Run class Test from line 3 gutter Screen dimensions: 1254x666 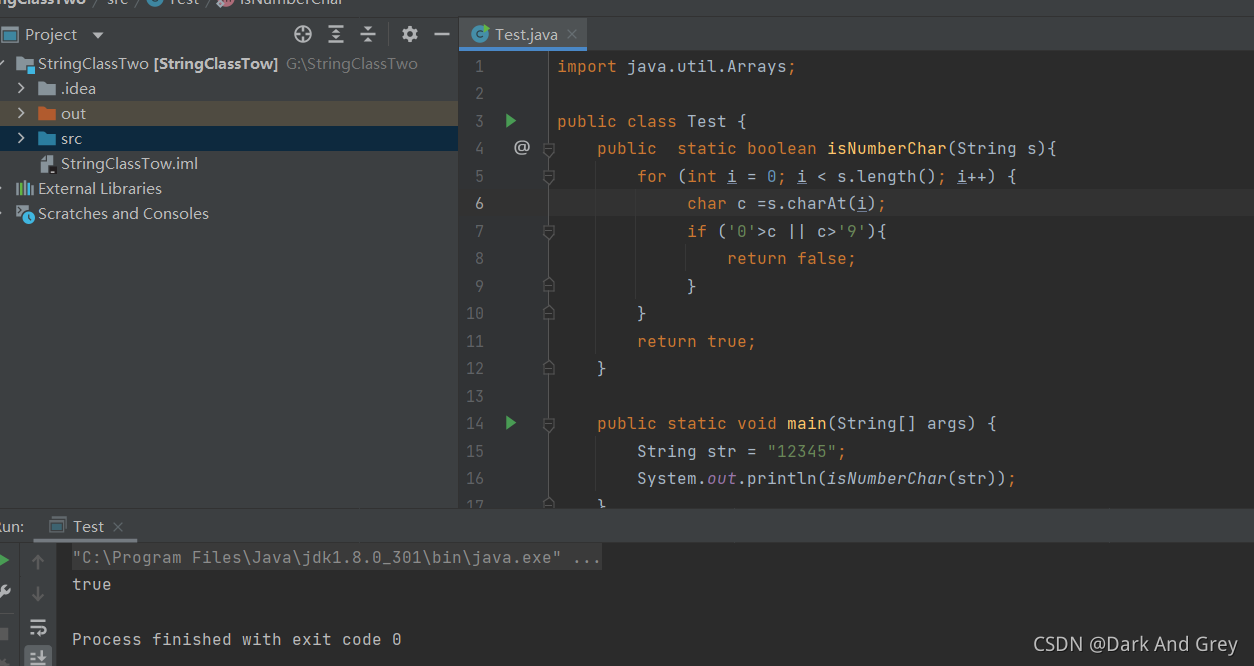pyautogui.click(x=511, y=121)
